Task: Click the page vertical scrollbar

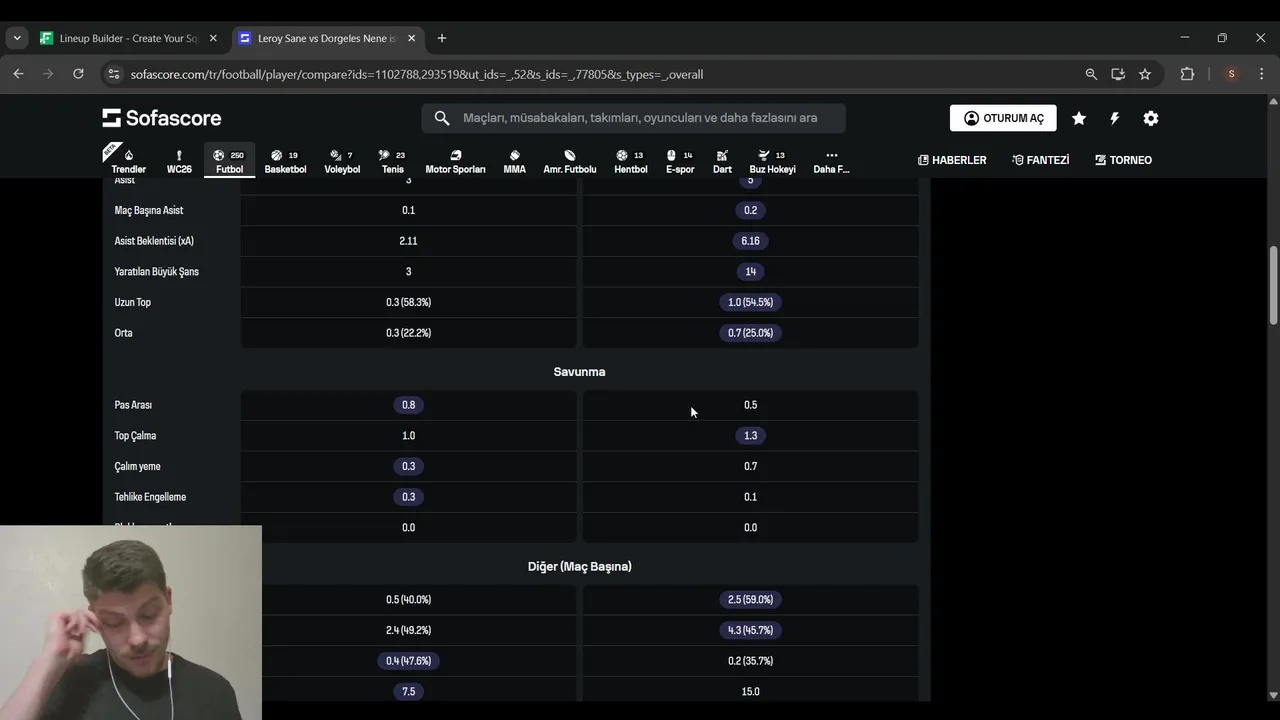Action: coord(1273,285)
